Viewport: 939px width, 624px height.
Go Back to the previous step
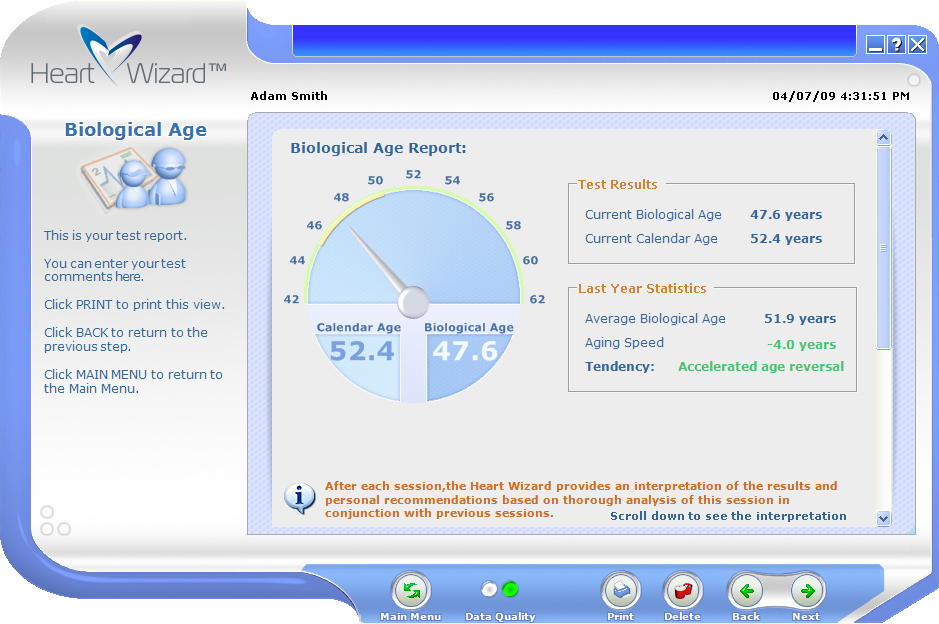tap(746, 591)
